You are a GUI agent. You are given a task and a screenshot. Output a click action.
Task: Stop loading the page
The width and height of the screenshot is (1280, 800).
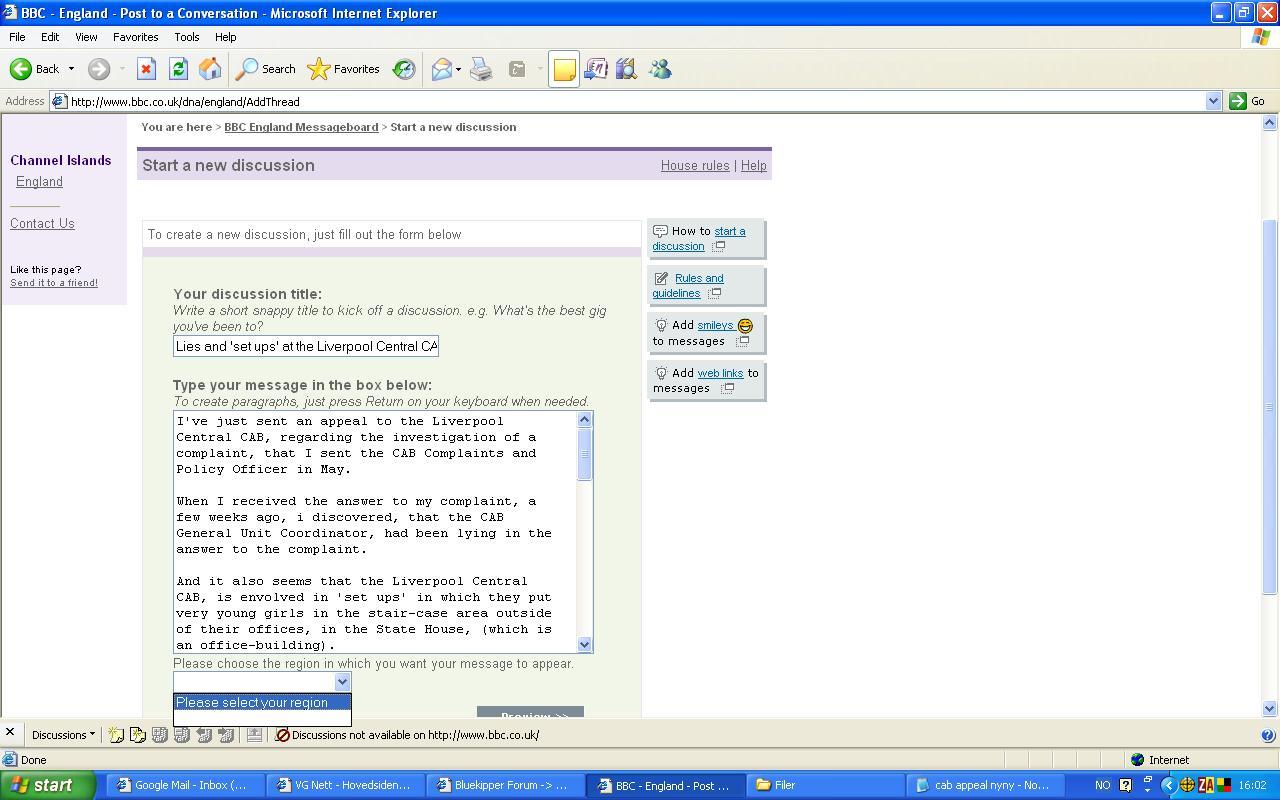click(146, 69)
